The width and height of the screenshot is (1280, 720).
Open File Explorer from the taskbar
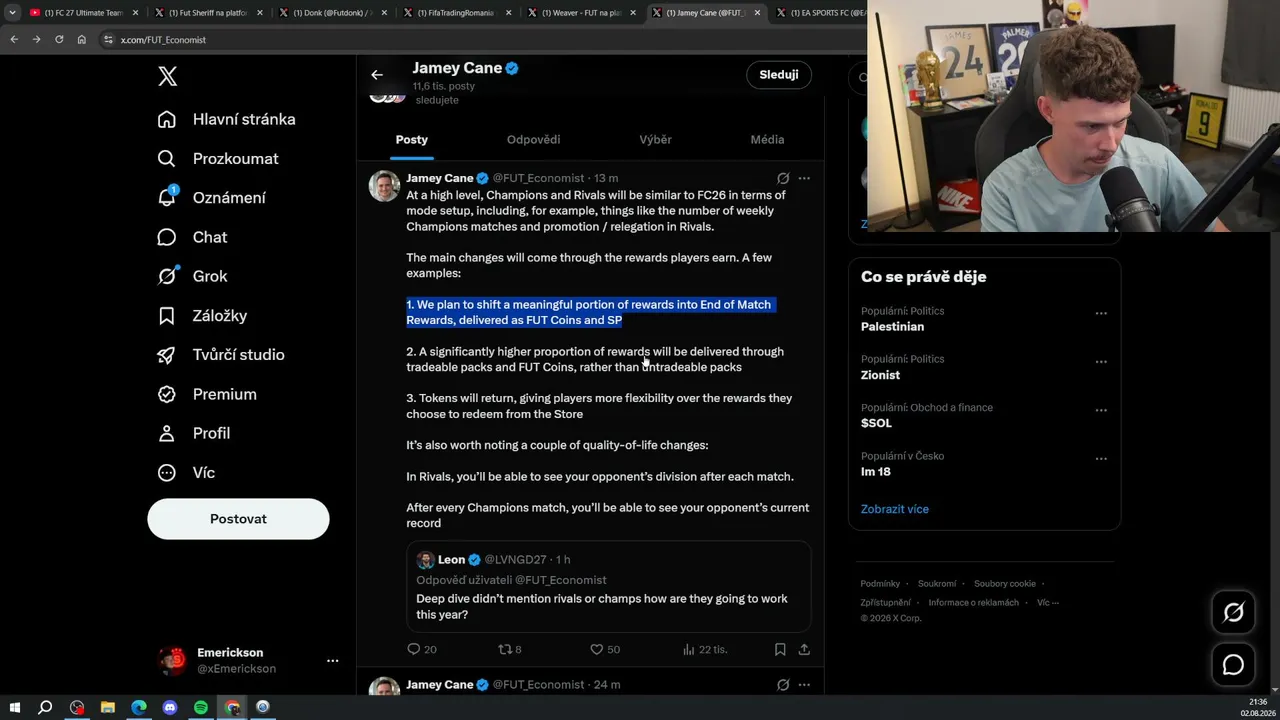tap(108, 707)
